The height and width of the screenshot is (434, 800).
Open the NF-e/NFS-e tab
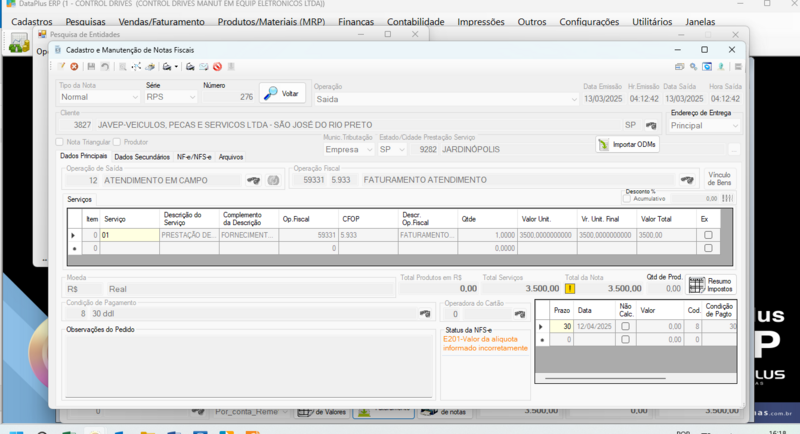point(194,157)
